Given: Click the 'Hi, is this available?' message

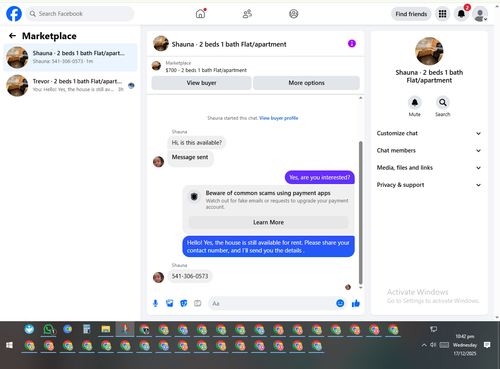Looking at the screenshot, I should point(197,143).
